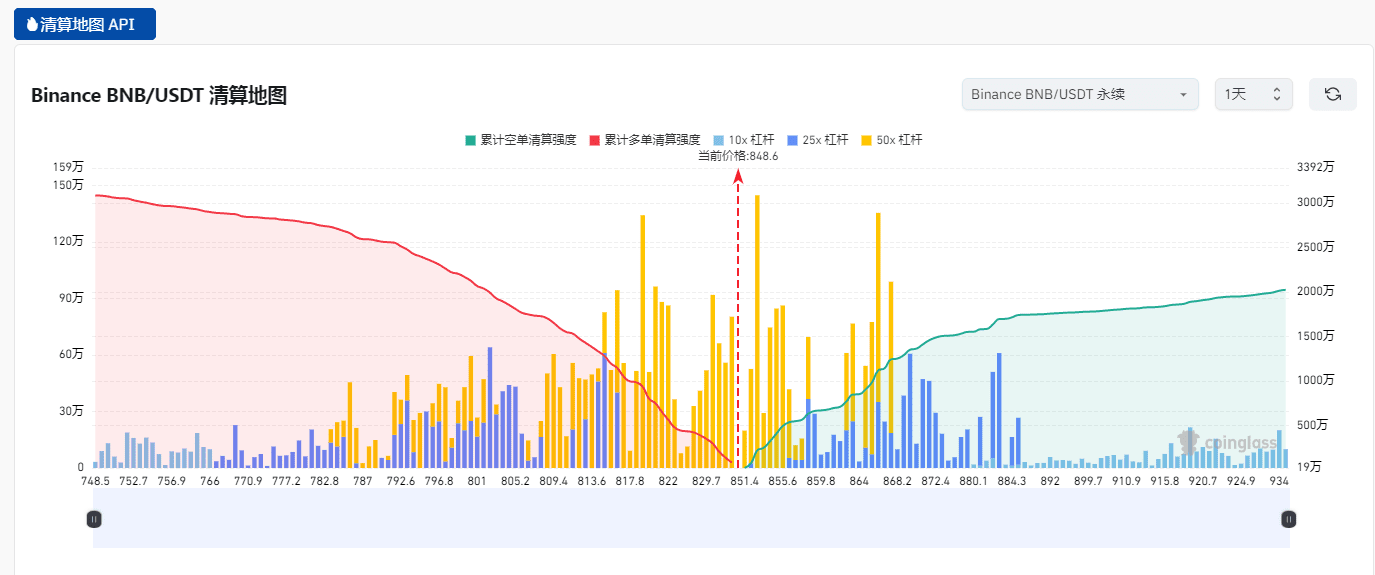Viewport: 1375px width, 575px height.
Task: Toggle 累计空单清算强度 legend series
Action: click(x=520, y=140)
